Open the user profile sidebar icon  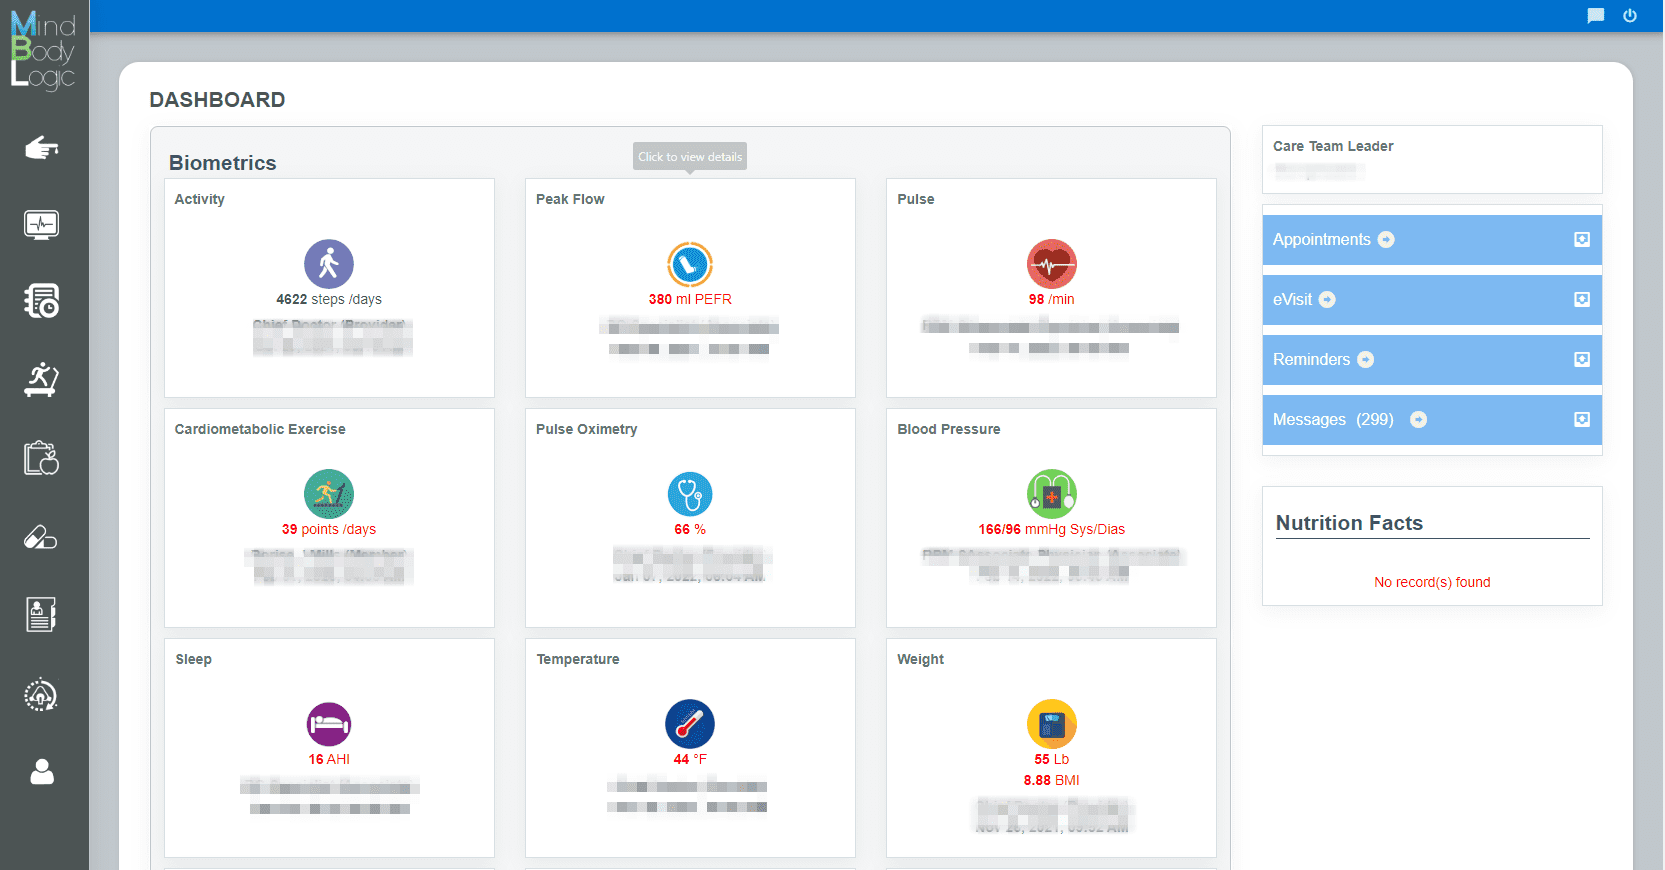[41, 771]
